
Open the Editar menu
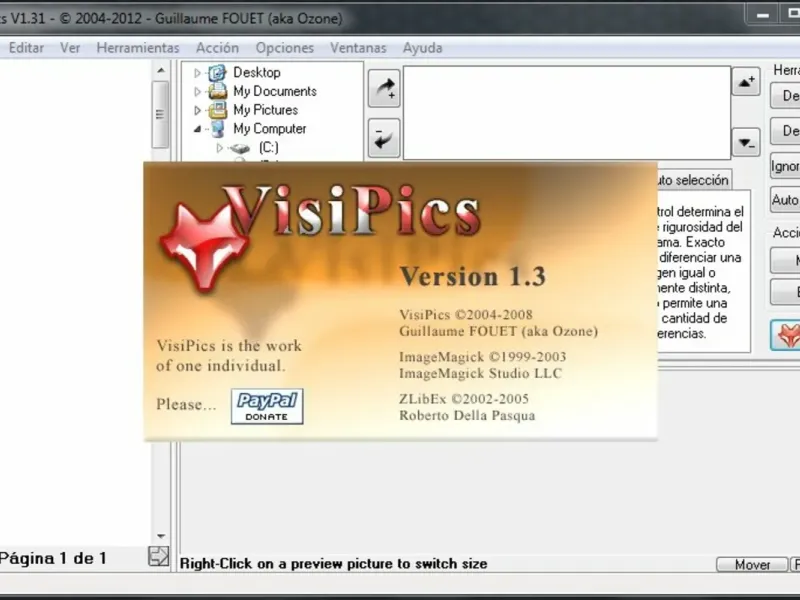point(26,48)
